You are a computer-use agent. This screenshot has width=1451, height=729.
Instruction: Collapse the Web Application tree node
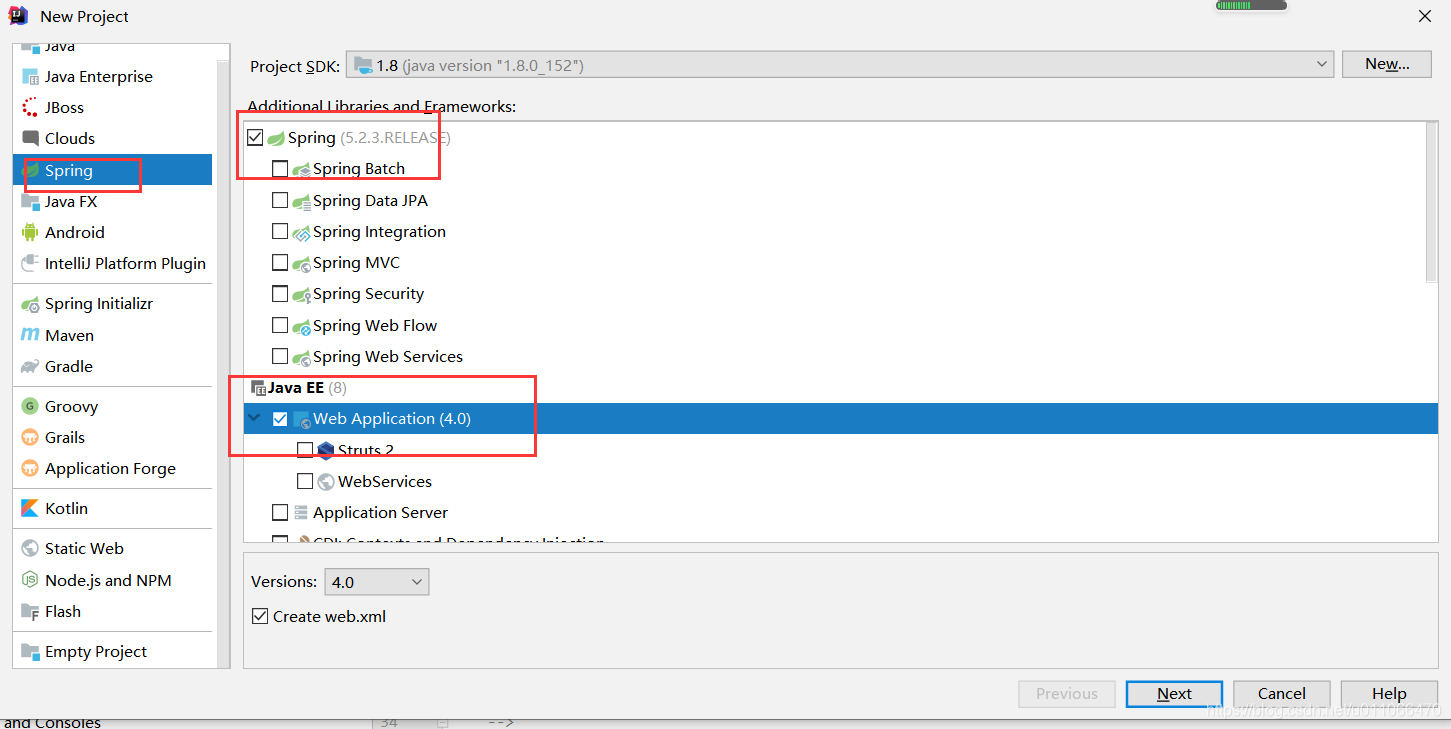[254, 419]
